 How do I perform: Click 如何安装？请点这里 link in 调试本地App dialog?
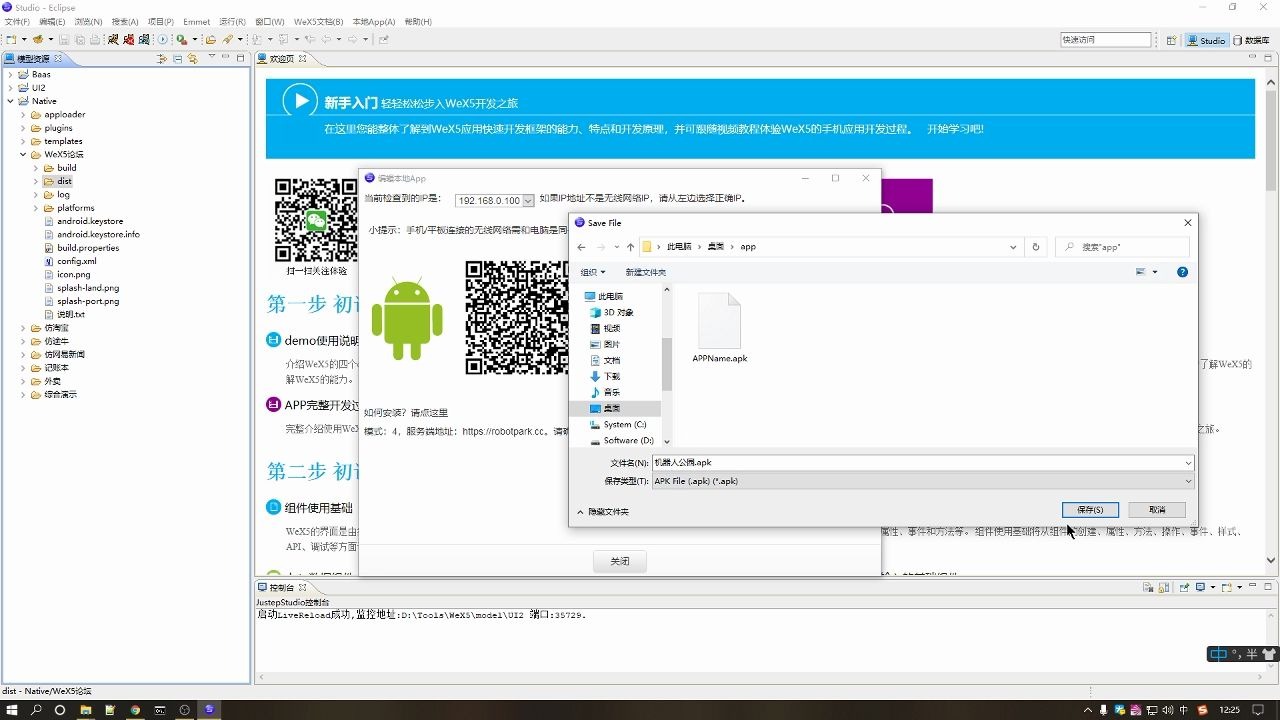click(406, 413)
